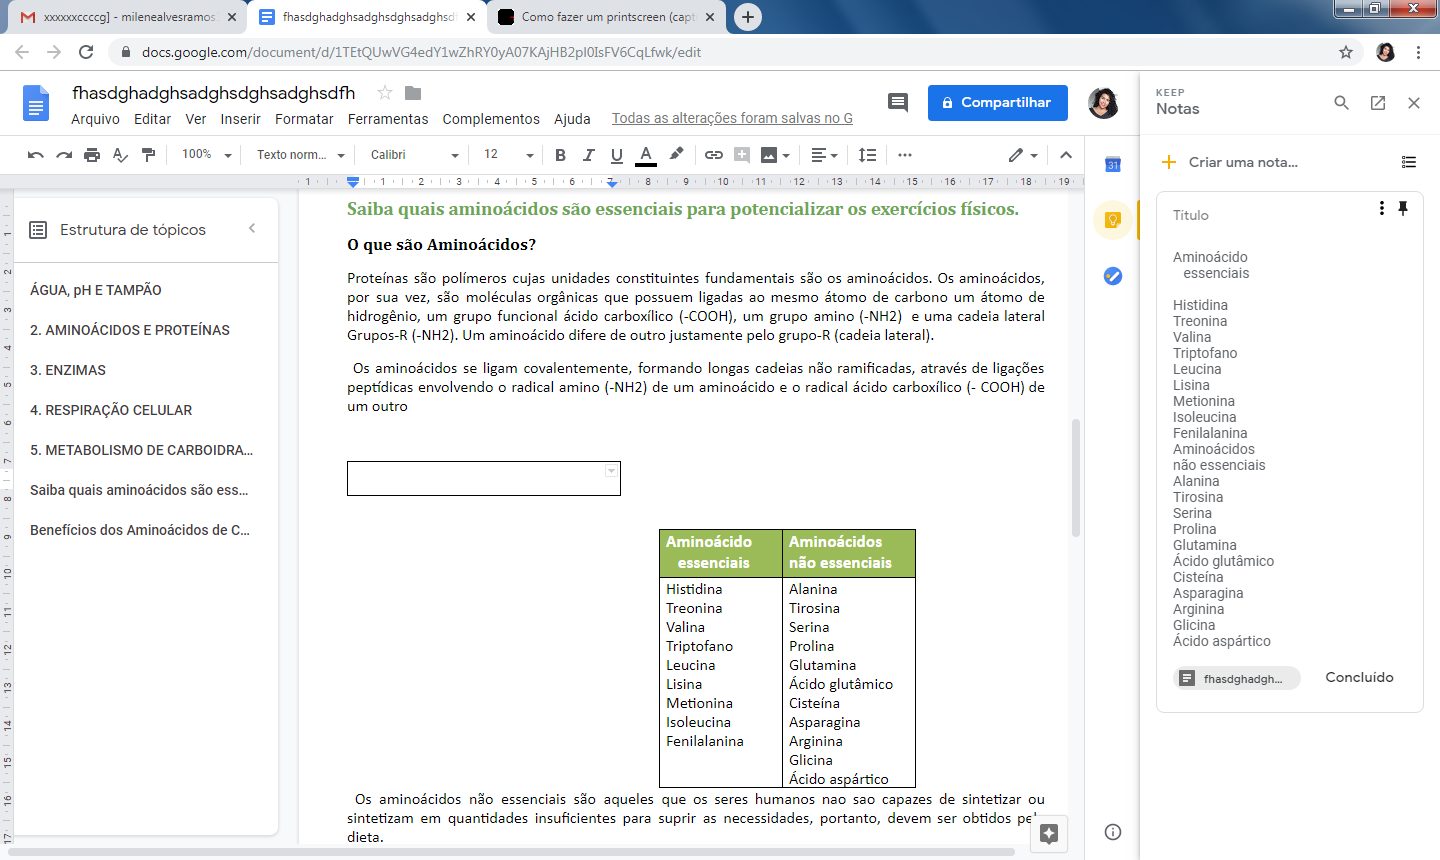Image resolution: width=1440 pixels, height=860 pixels.
Task: Open the Arquivo menu
Action: [95, 119]
